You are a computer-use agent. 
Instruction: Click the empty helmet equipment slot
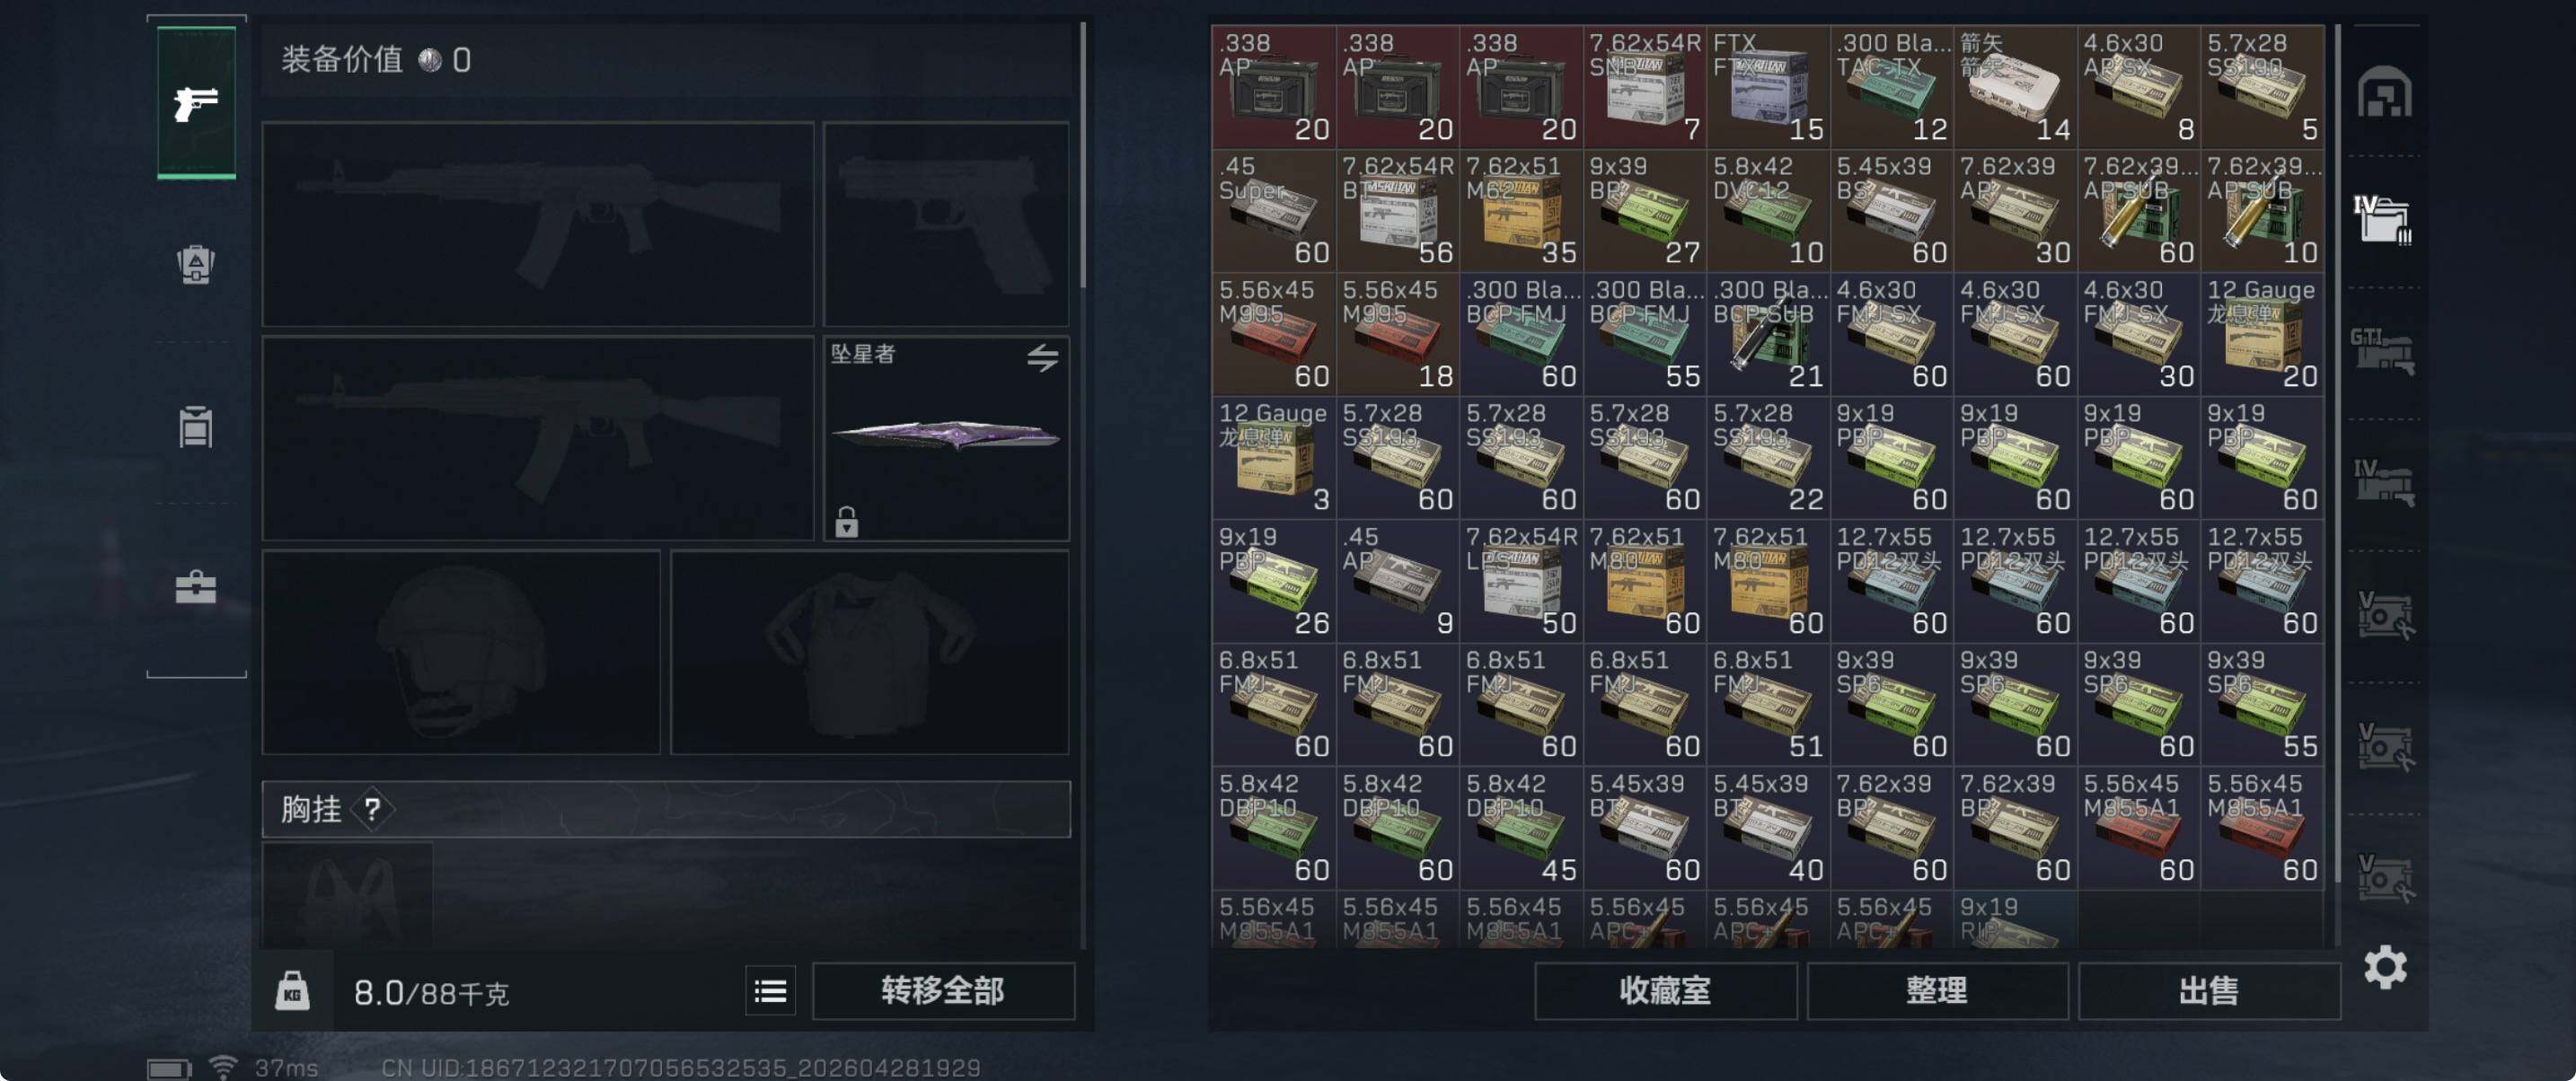pos(461,652)
